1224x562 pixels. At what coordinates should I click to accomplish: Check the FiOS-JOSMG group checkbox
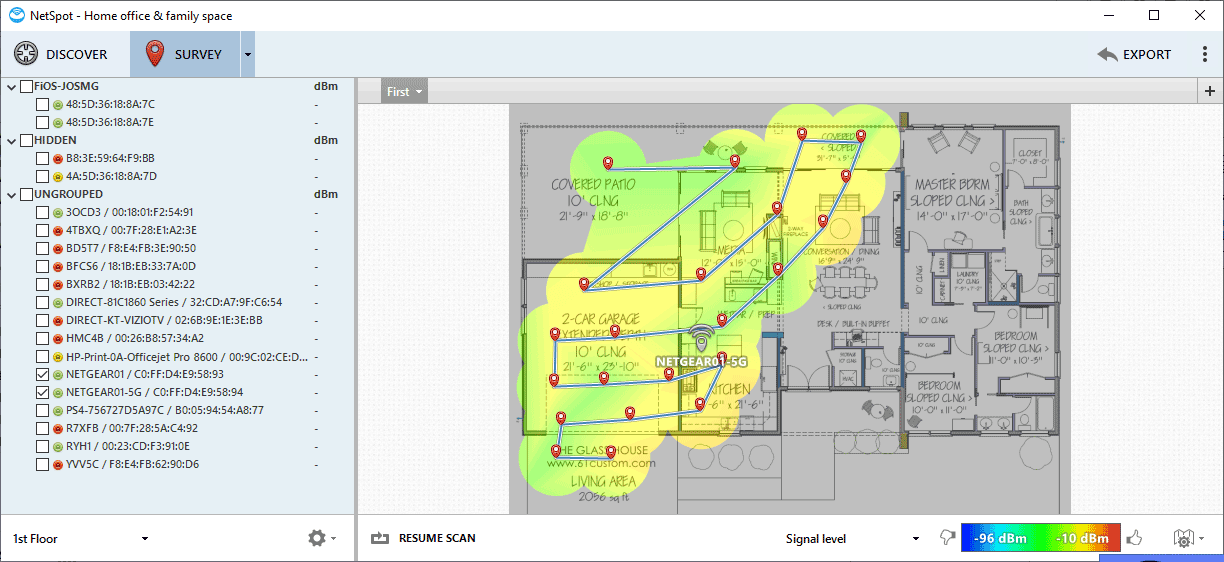pos(26,86)
